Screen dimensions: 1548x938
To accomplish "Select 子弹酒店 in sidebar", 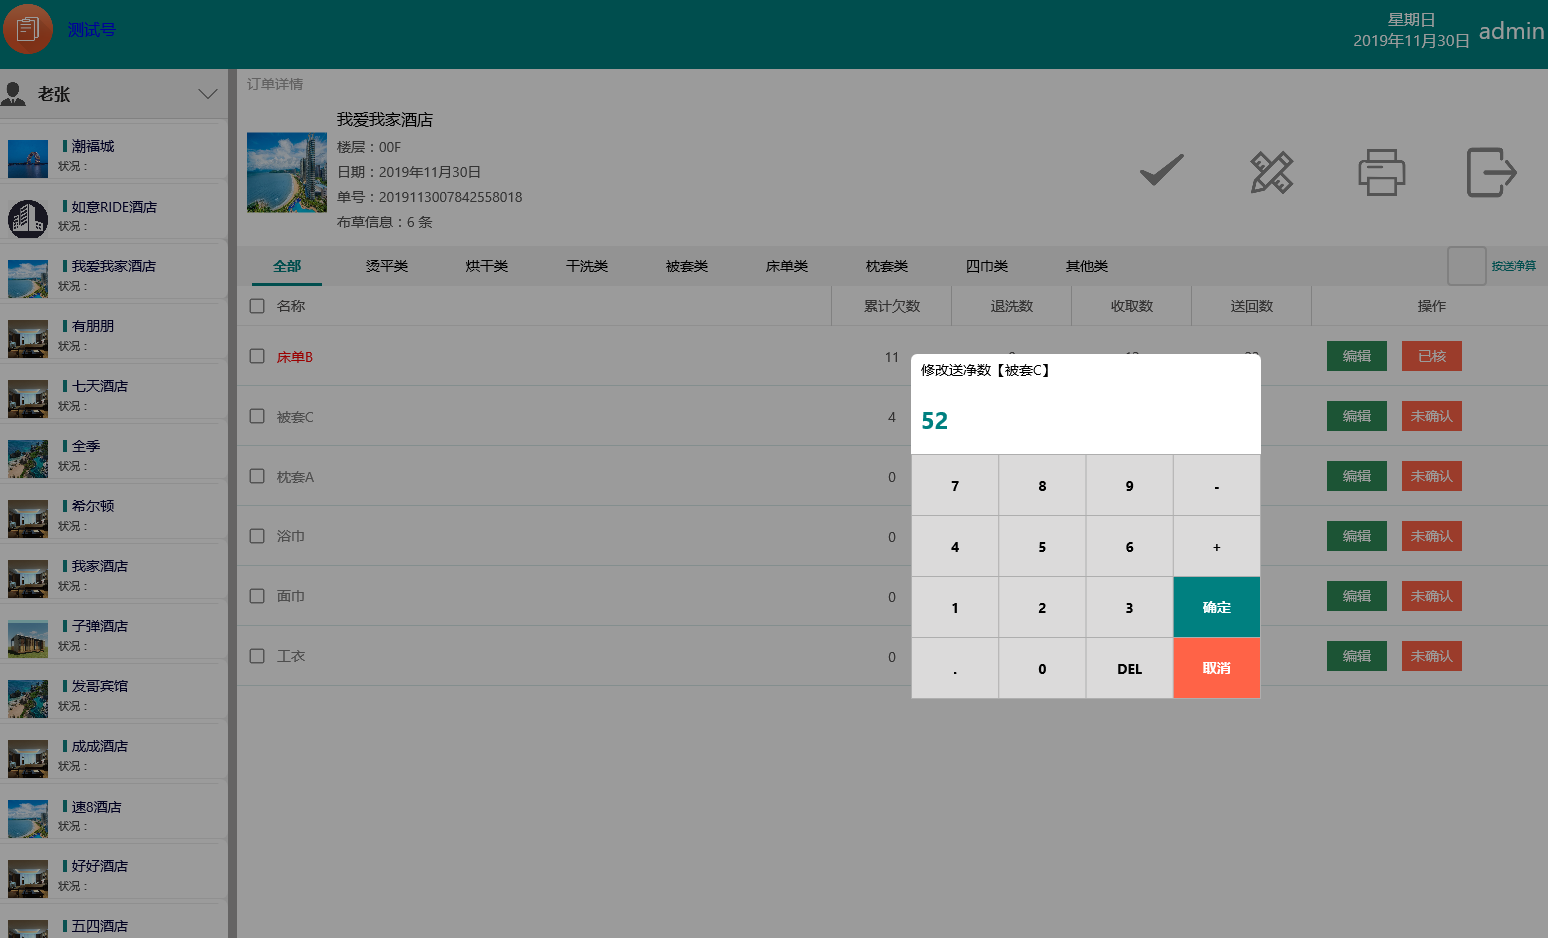I will pos(114,635).
